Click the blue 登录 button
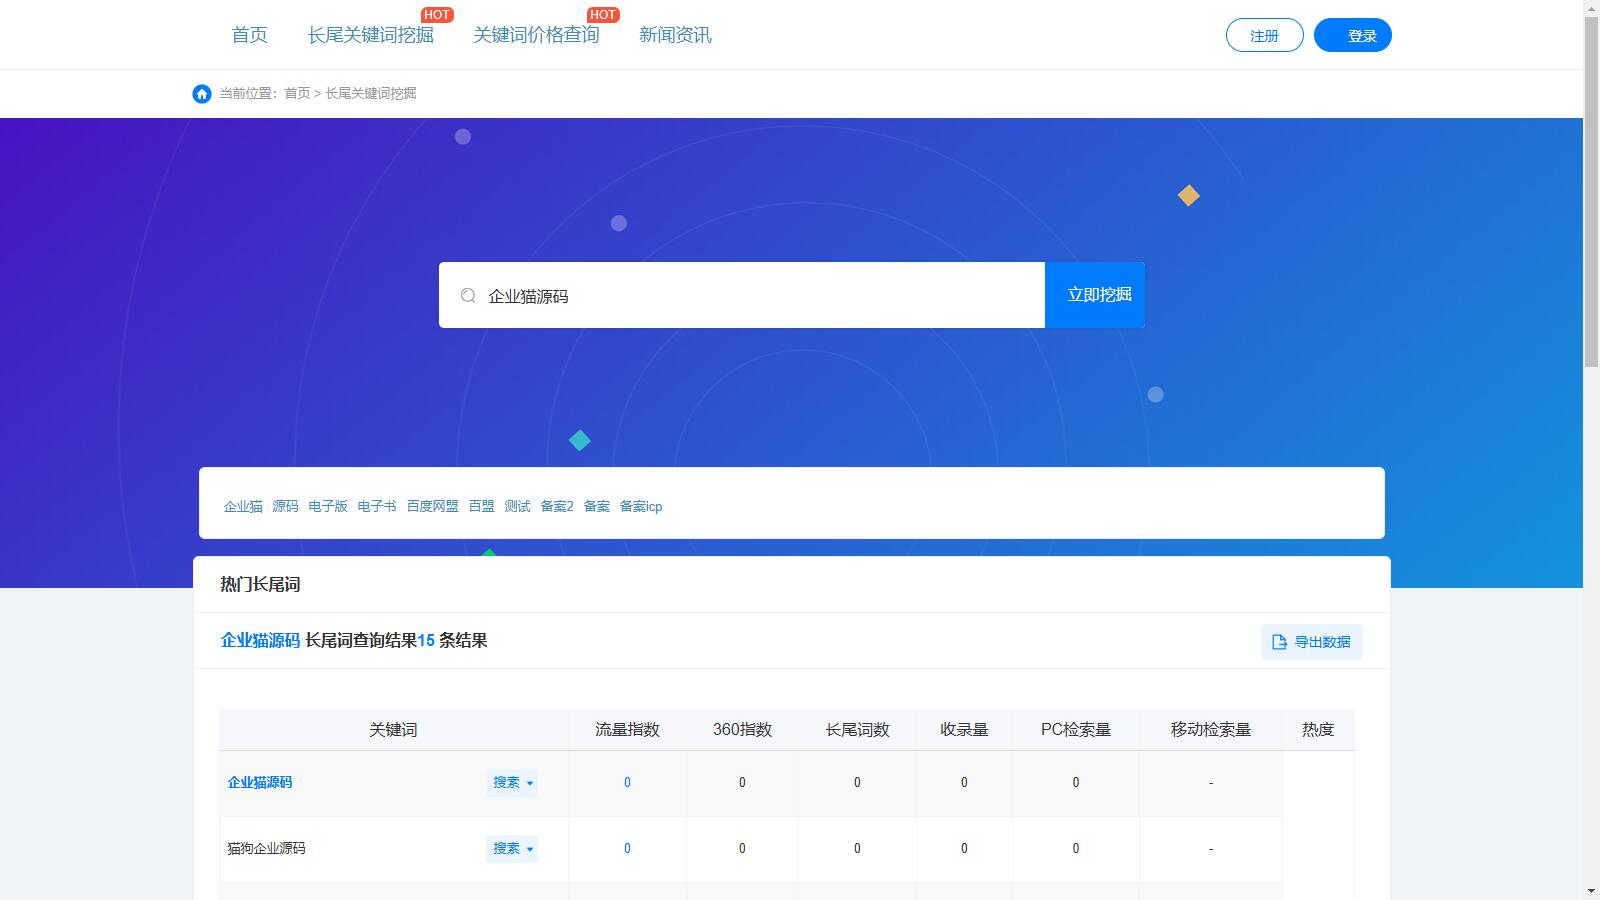Image resolution: width=1600 pixels, height=900 pixels. click(x=1352, y=35)
